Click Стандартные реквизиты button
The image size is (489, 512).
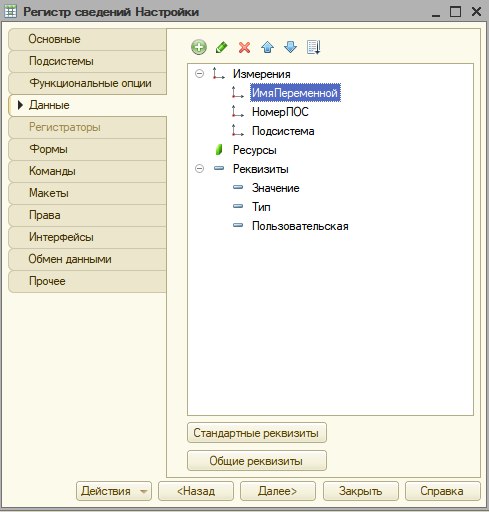[257, 433]
